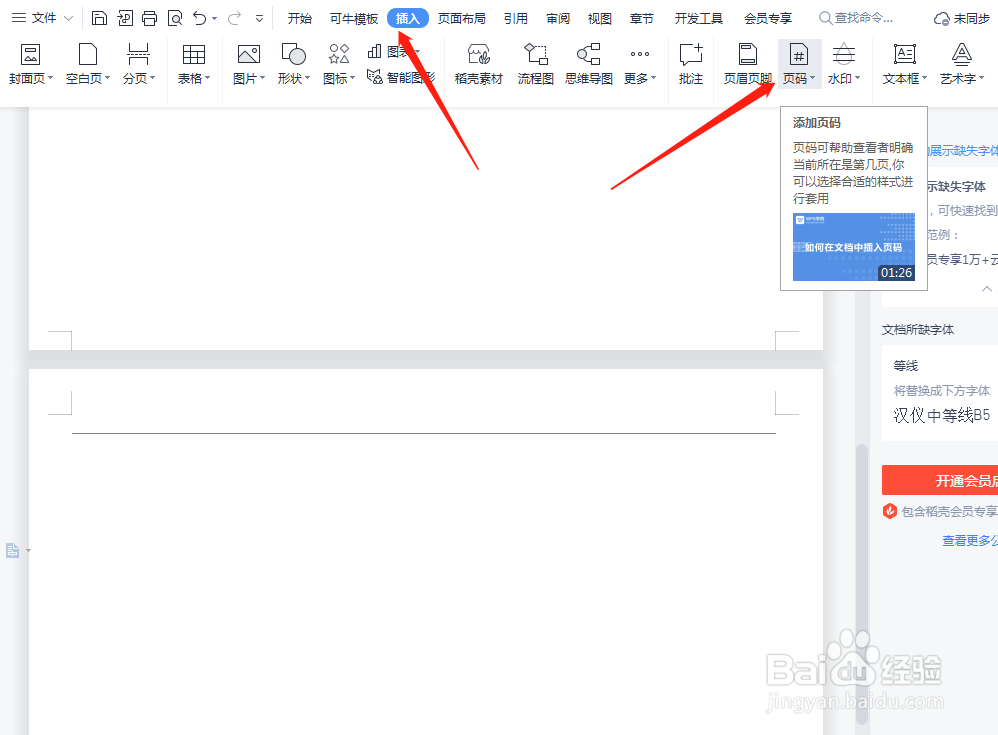
Task: Click the 页眉页脚 header footer icon
Action: click(x=748, y=55)
